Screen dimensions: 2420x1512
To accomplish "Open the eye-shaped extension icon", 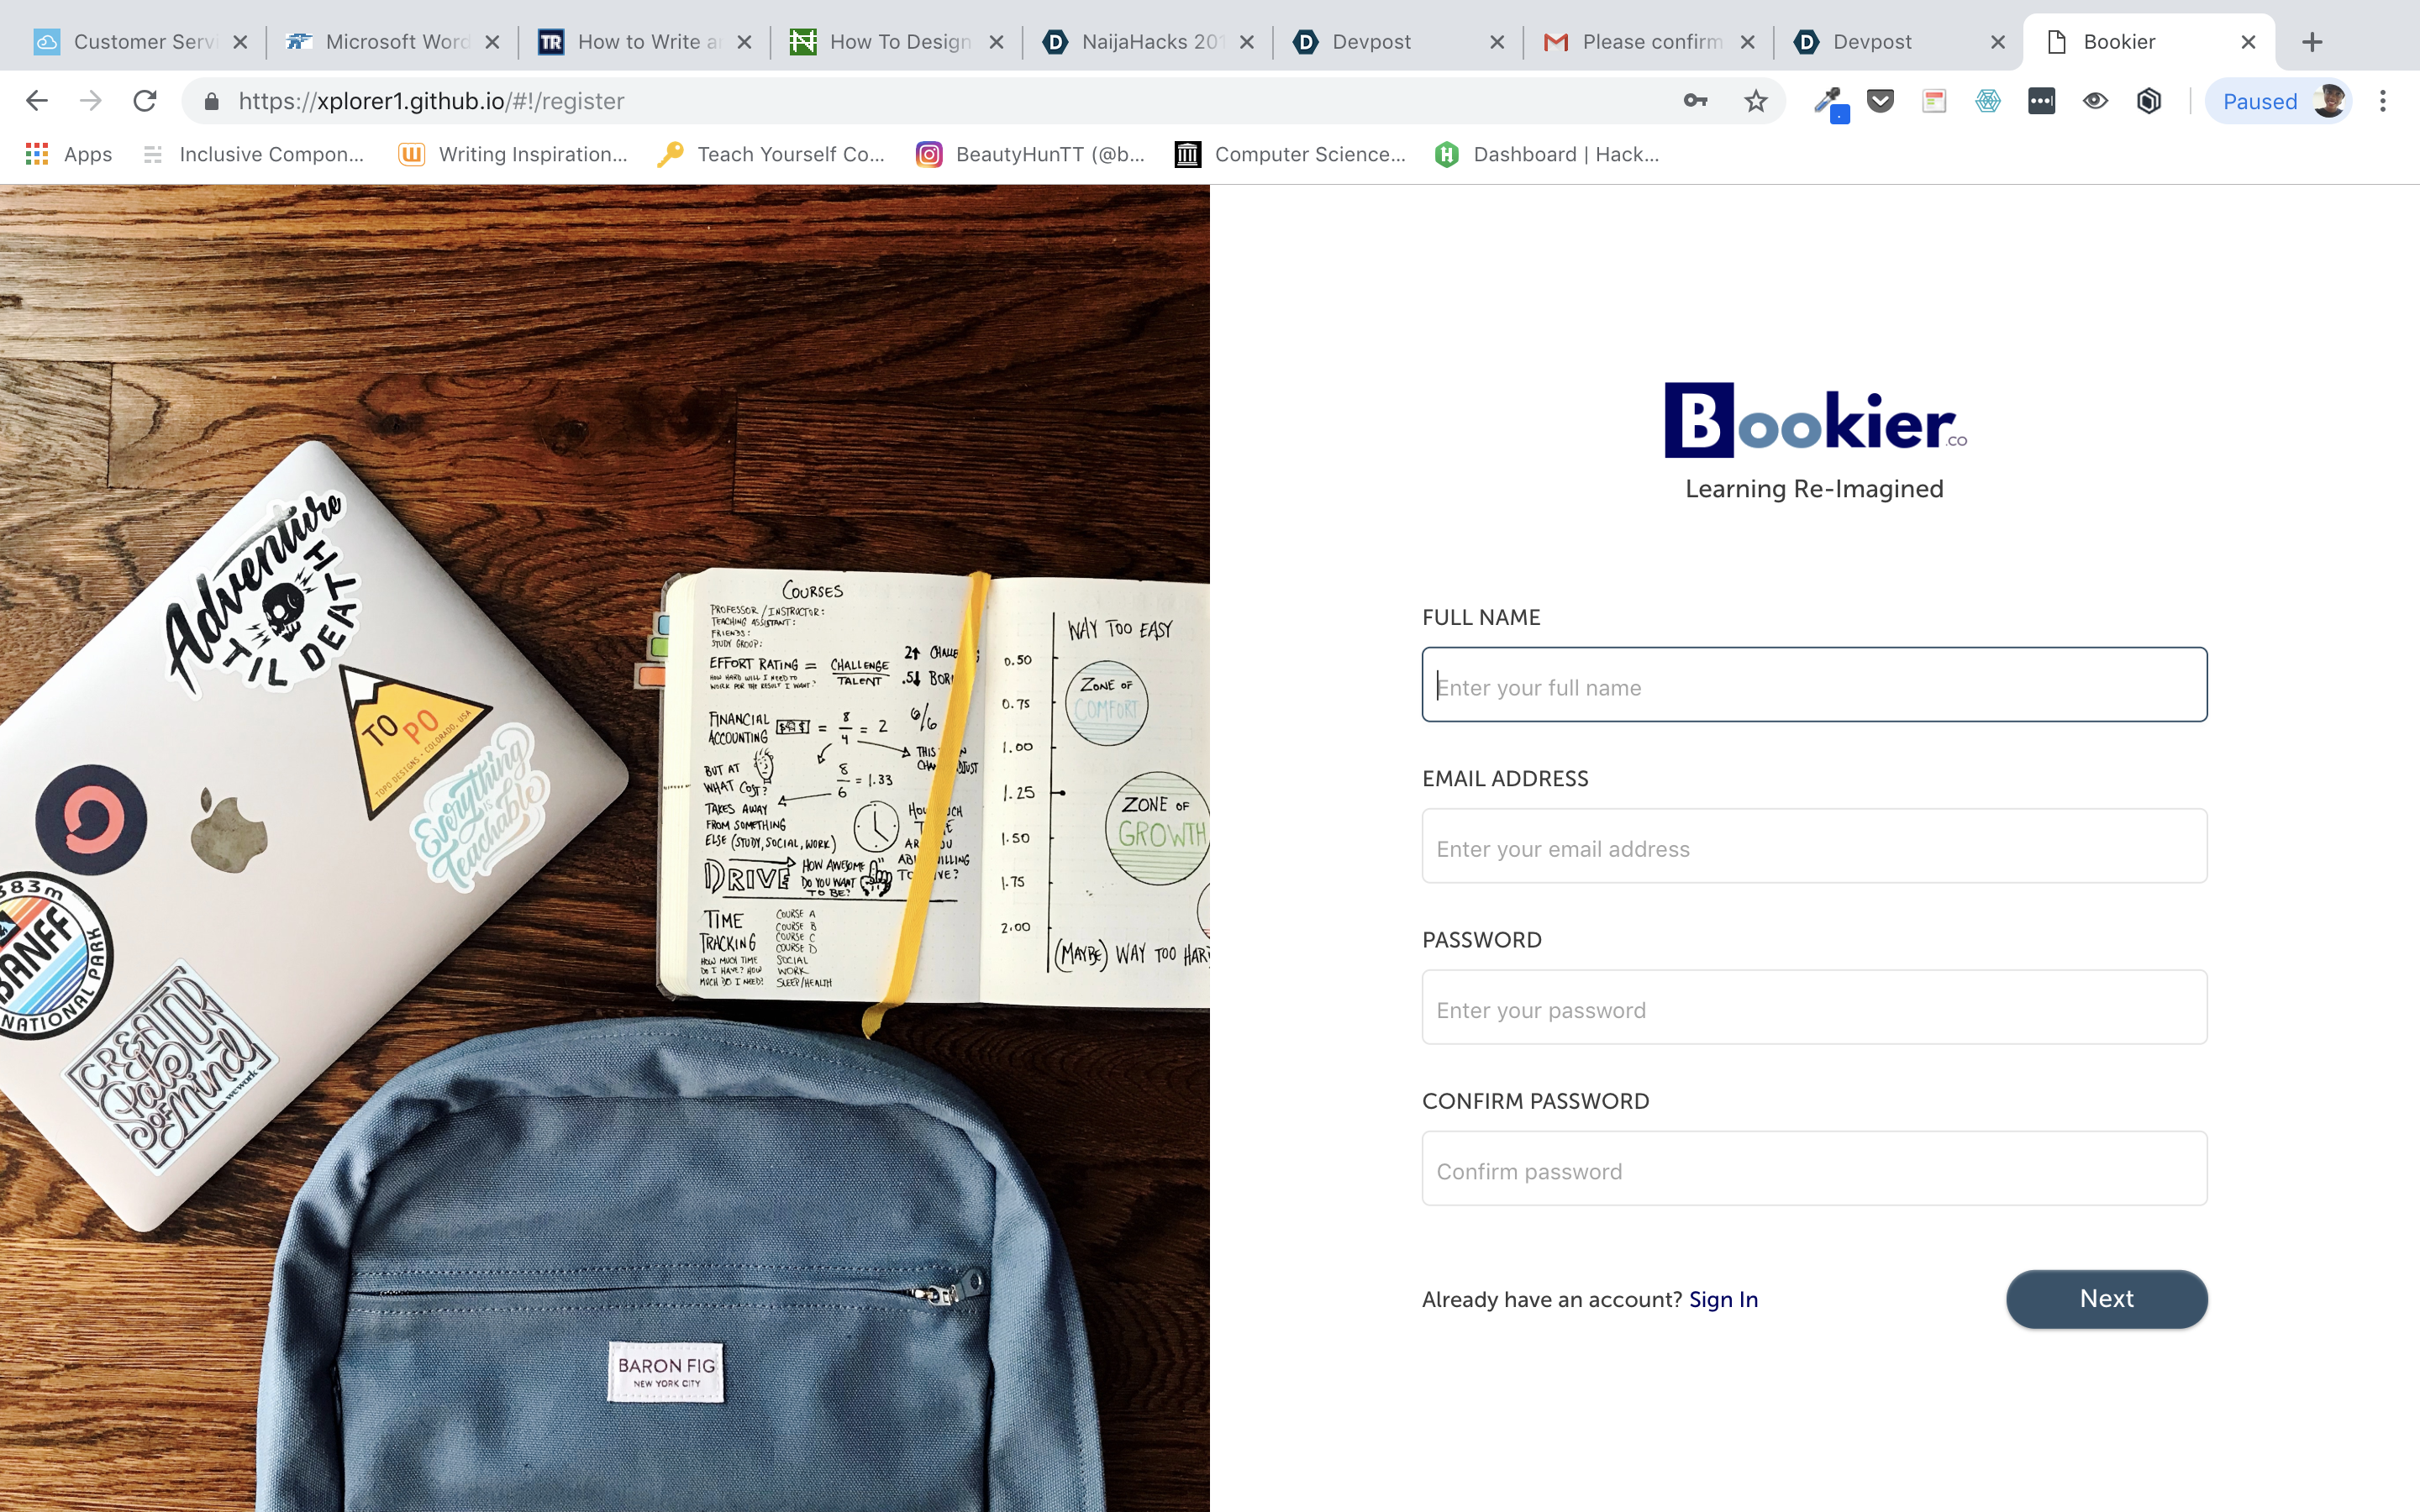I will point(2095,101).
